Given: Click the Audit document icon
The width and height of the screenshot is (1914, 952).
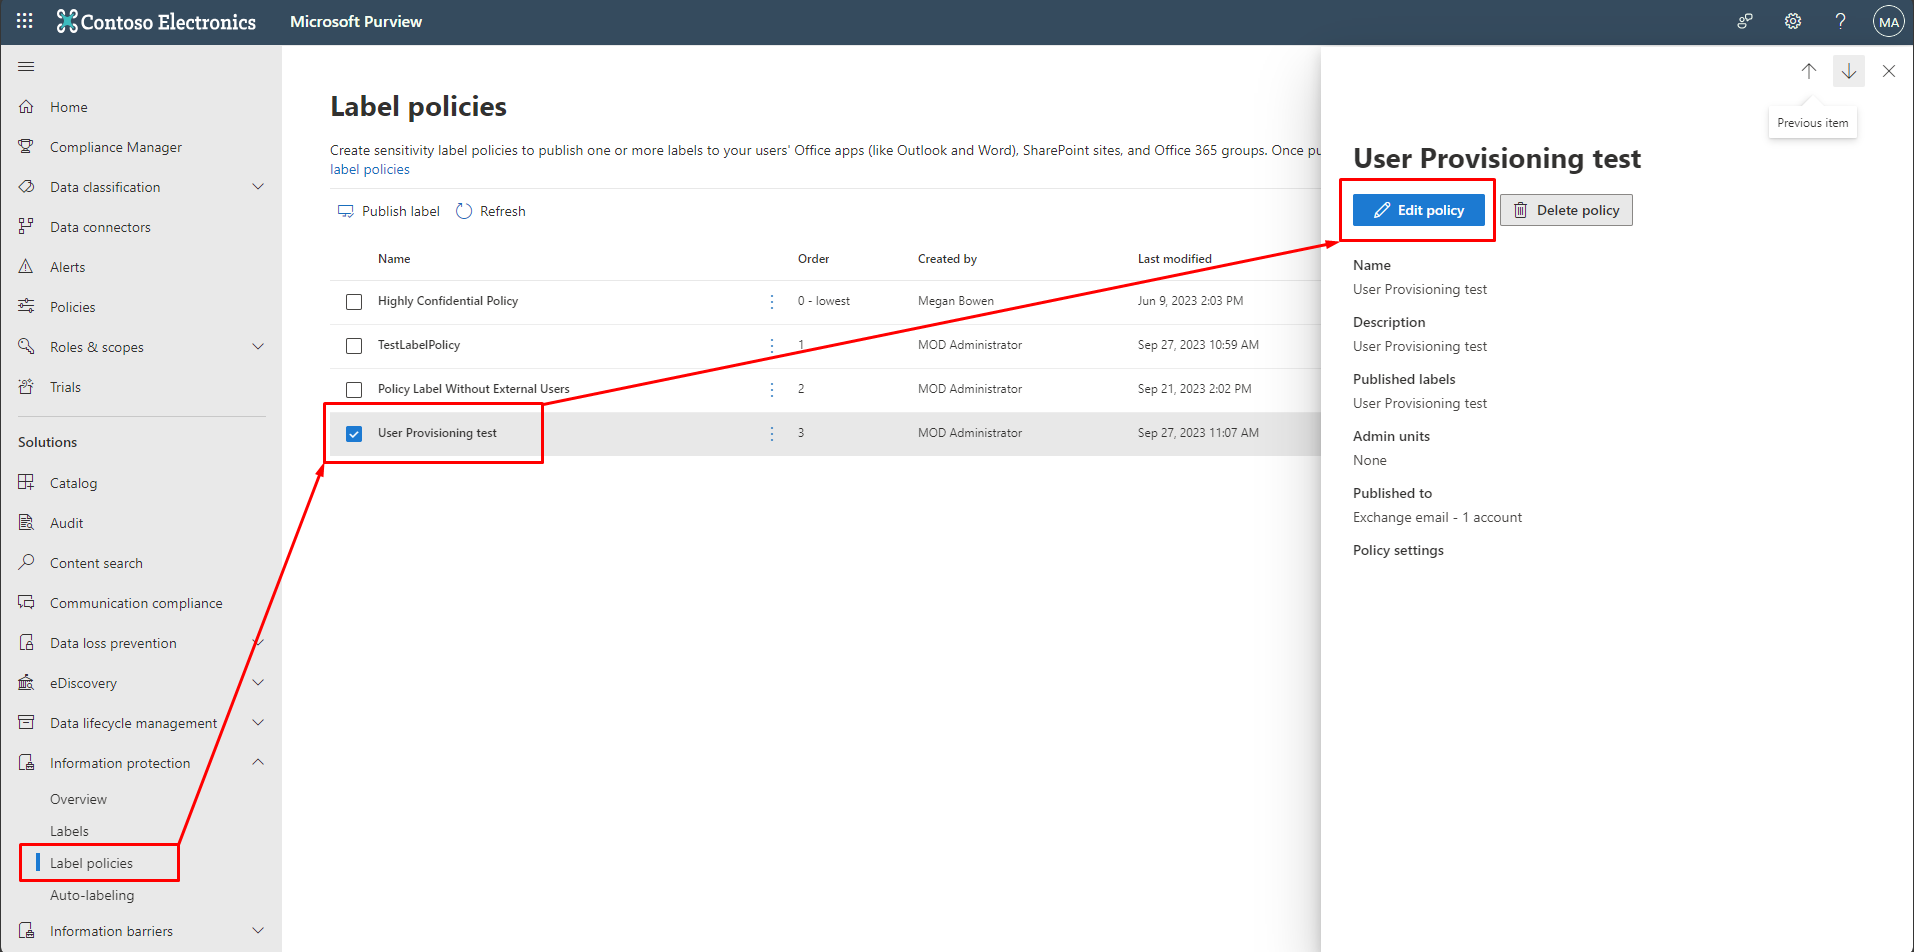Looking at the screenshot, I should tap(26, 523).
